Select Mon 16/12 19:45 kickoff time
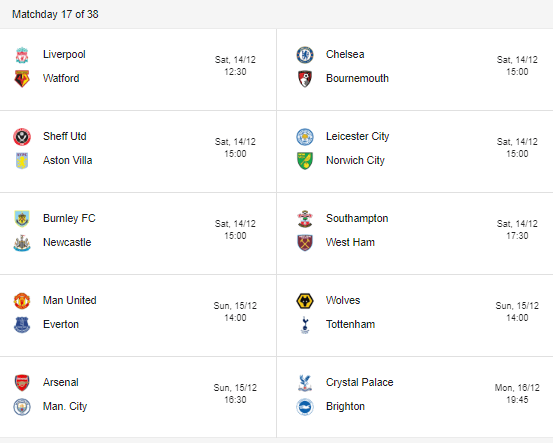 pyautogui.click(x=517, y=394)
